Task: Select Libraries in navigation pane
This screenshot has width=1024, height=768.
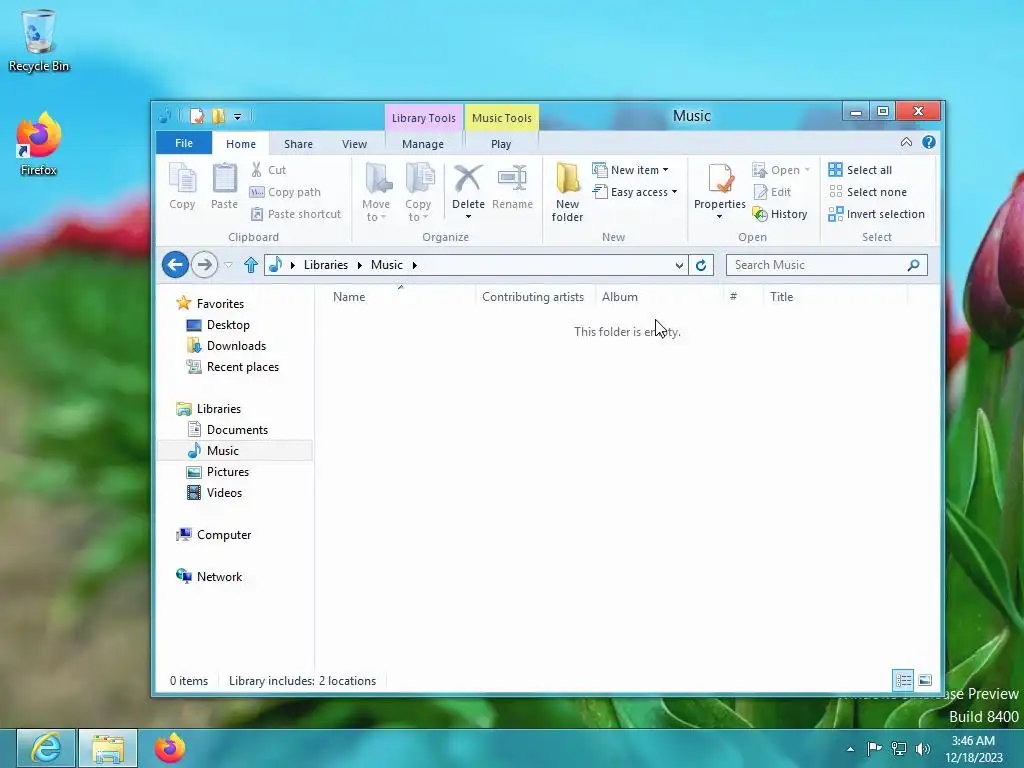Action: (209, 409)
